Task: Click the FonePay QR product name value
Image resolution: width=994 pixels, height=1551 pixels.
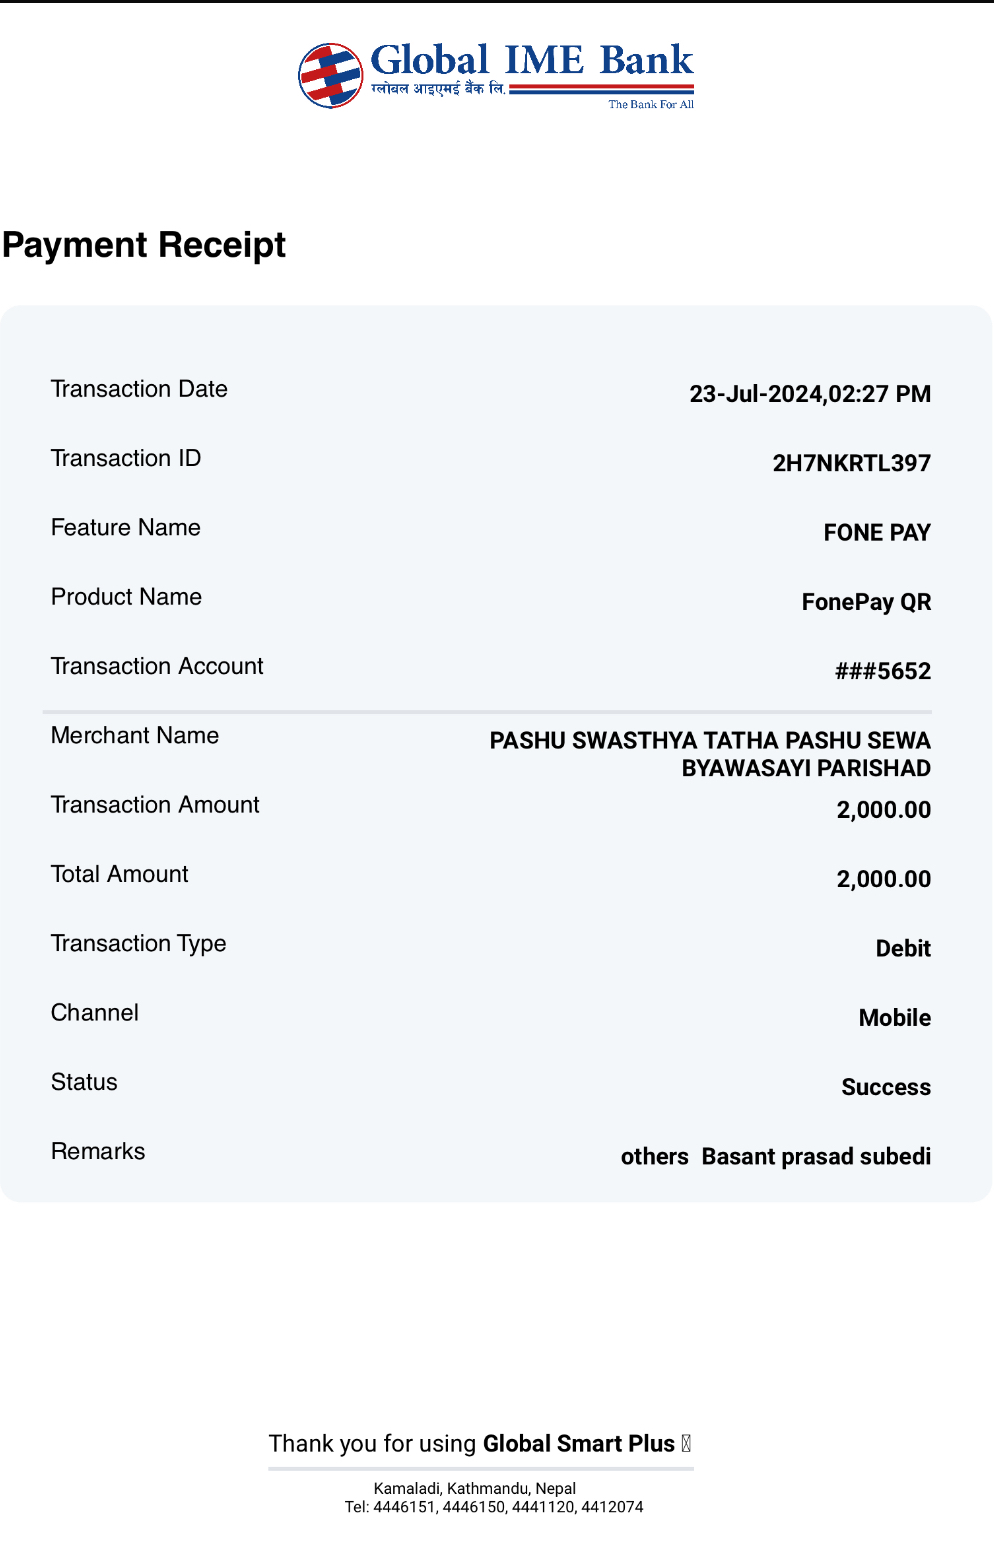Action: pyautogui.click(x=866, y=602)
